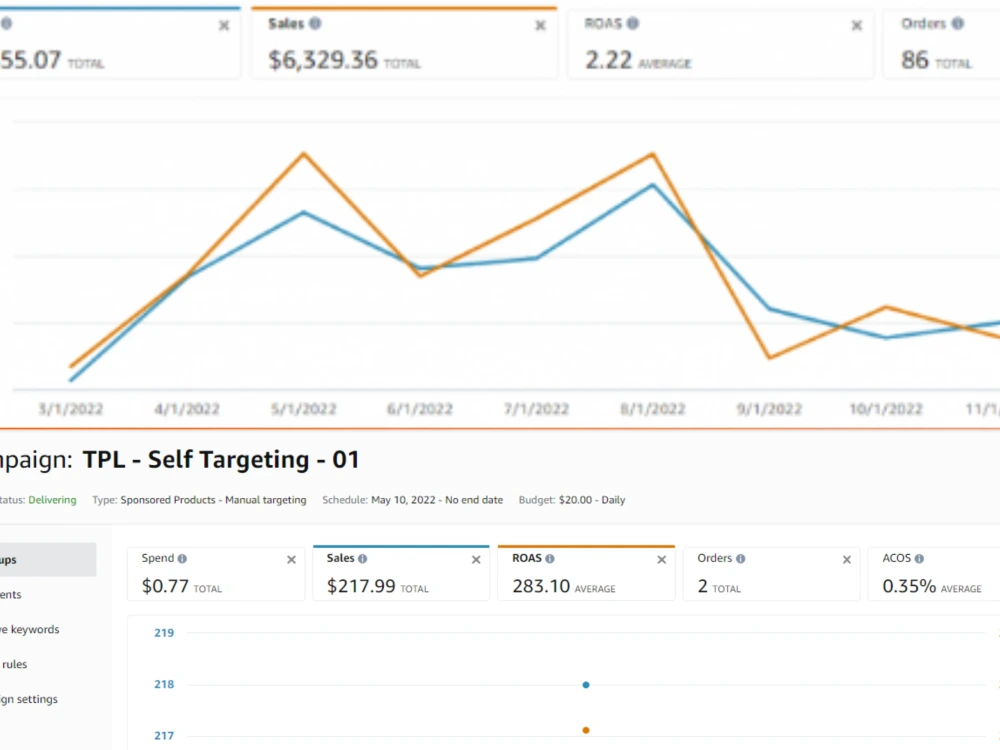
Task: Click the blue data point near 218
Action: coord(586,685)
